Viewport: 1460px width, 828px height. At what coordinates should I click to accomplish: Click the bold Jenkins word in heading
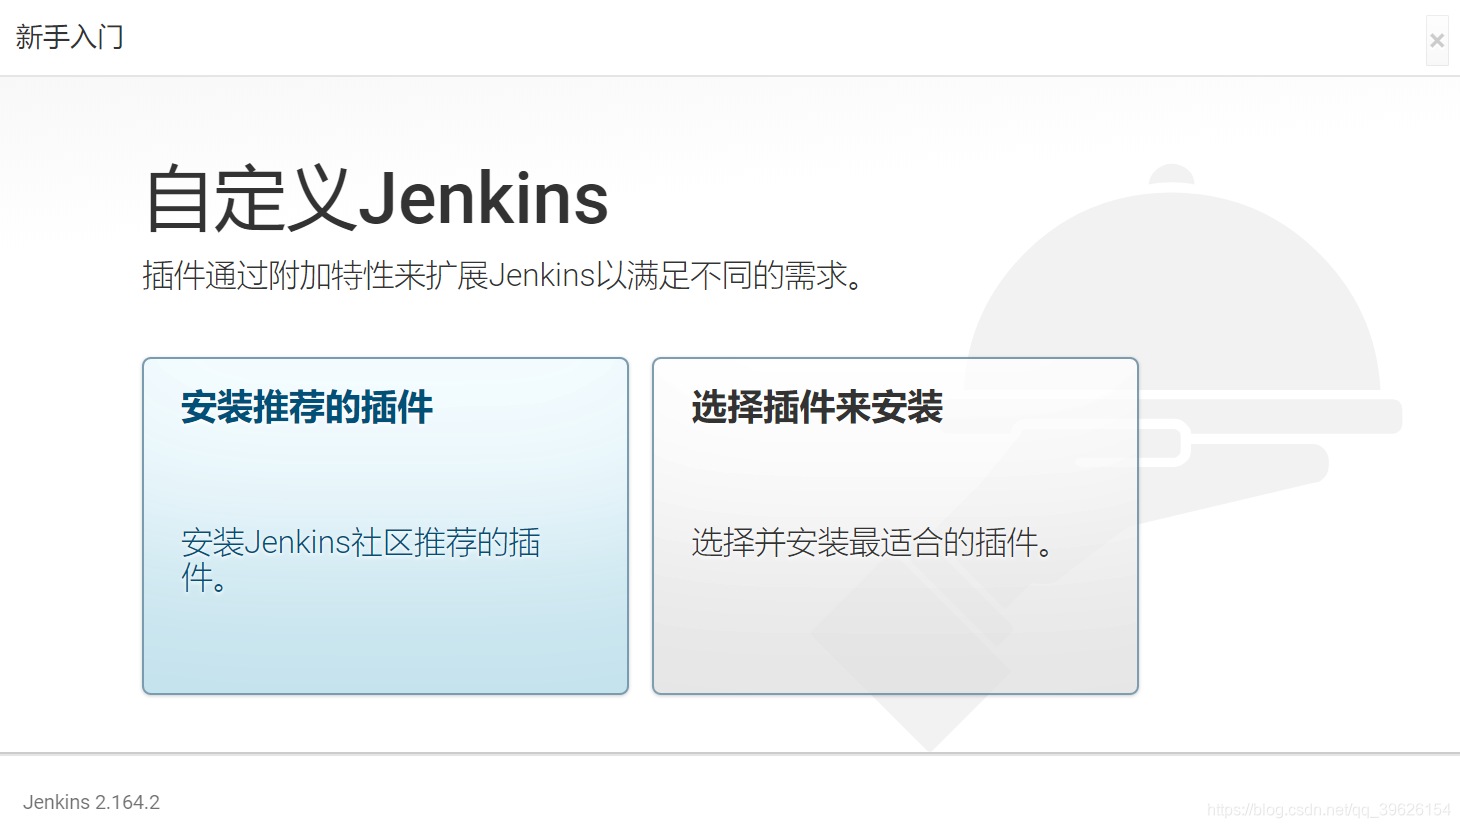click(483, 199)
